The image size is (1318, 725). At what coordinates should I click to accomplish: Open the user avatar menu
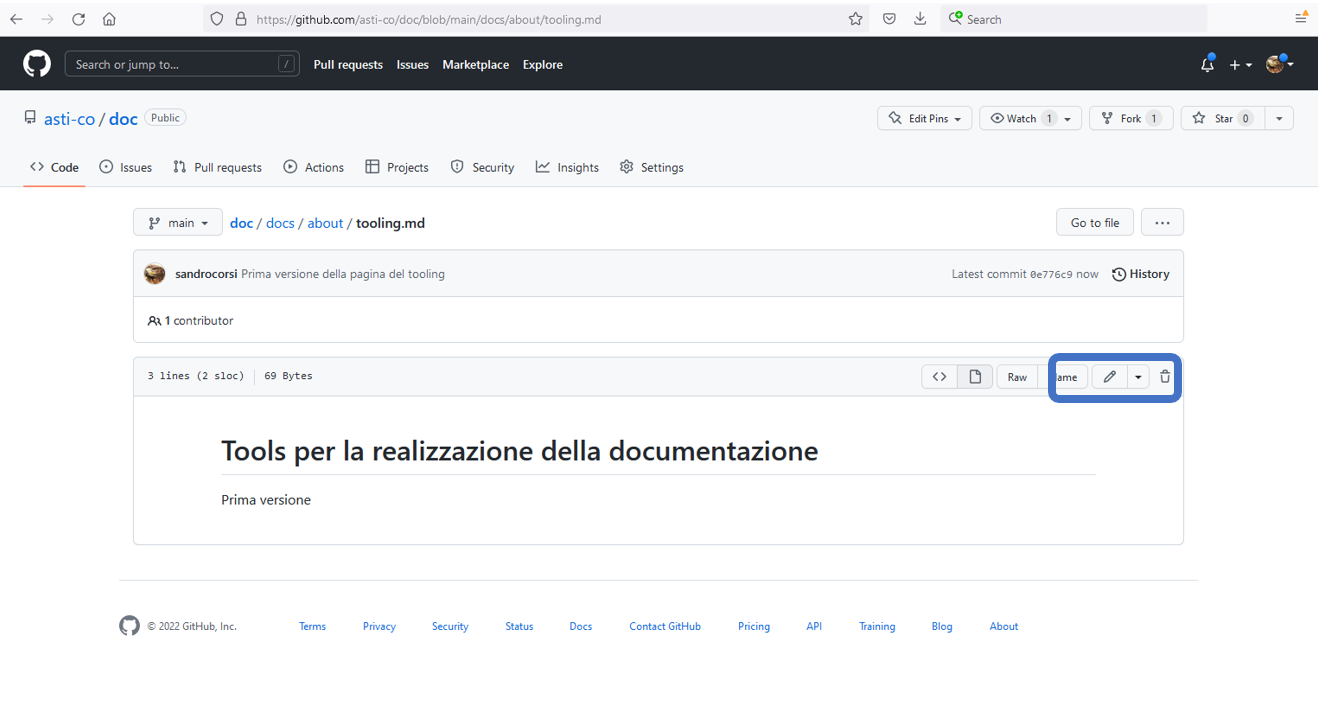point(1280,64)
